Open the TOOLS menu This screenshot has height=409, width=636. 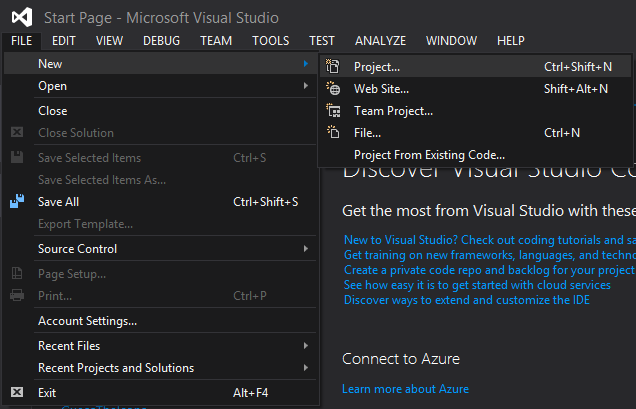pyautogui.click(x=271, y=41)
